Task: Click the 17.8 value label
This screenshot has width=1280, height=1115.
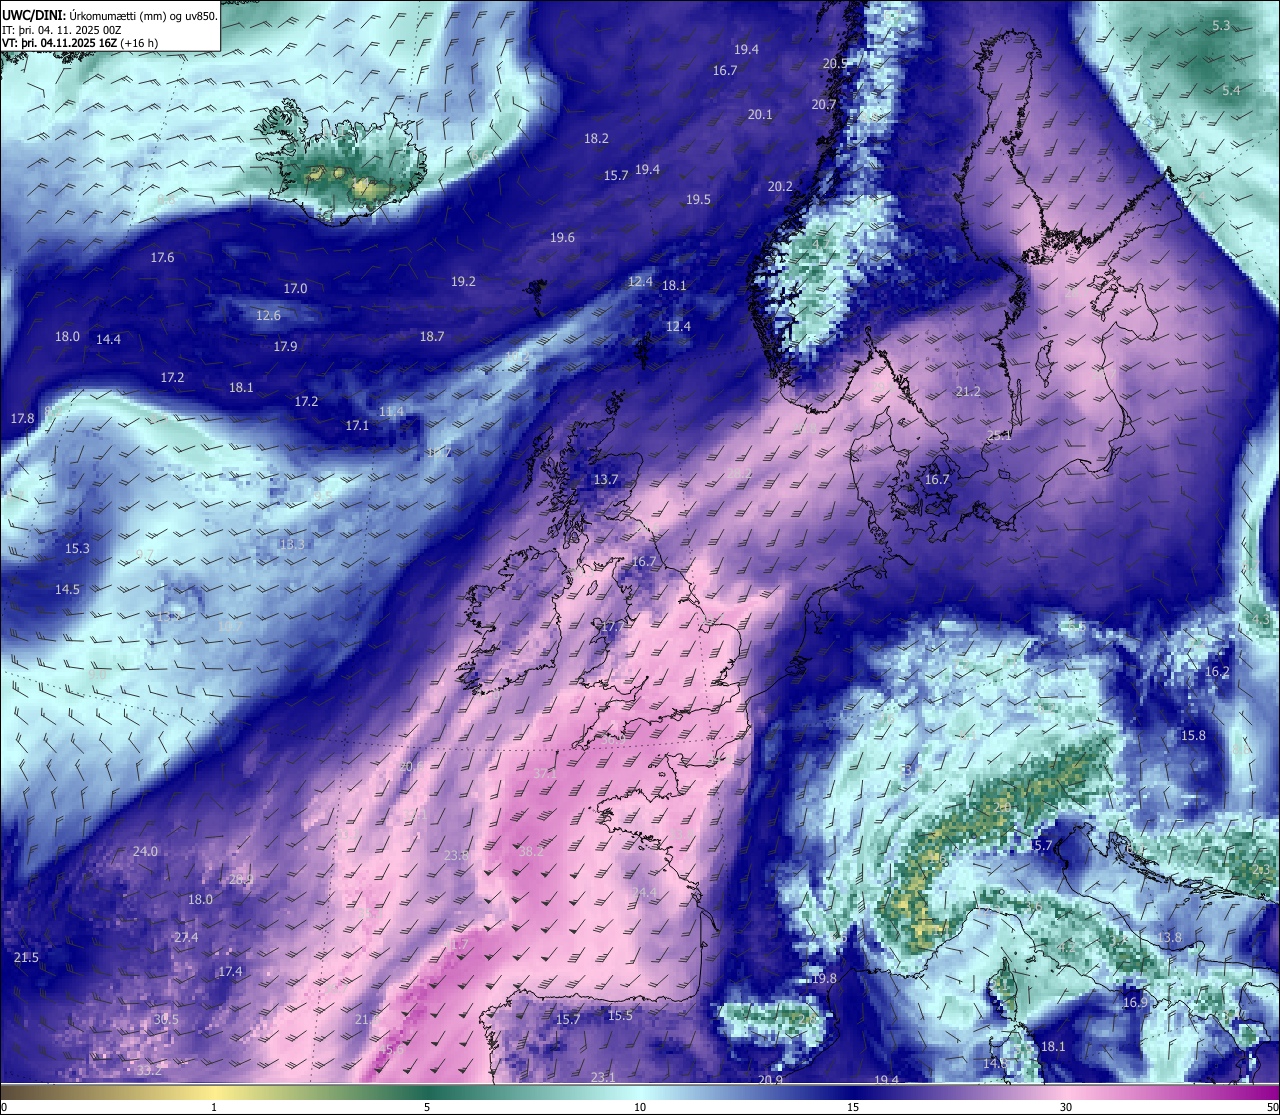Action: point(22,418)
